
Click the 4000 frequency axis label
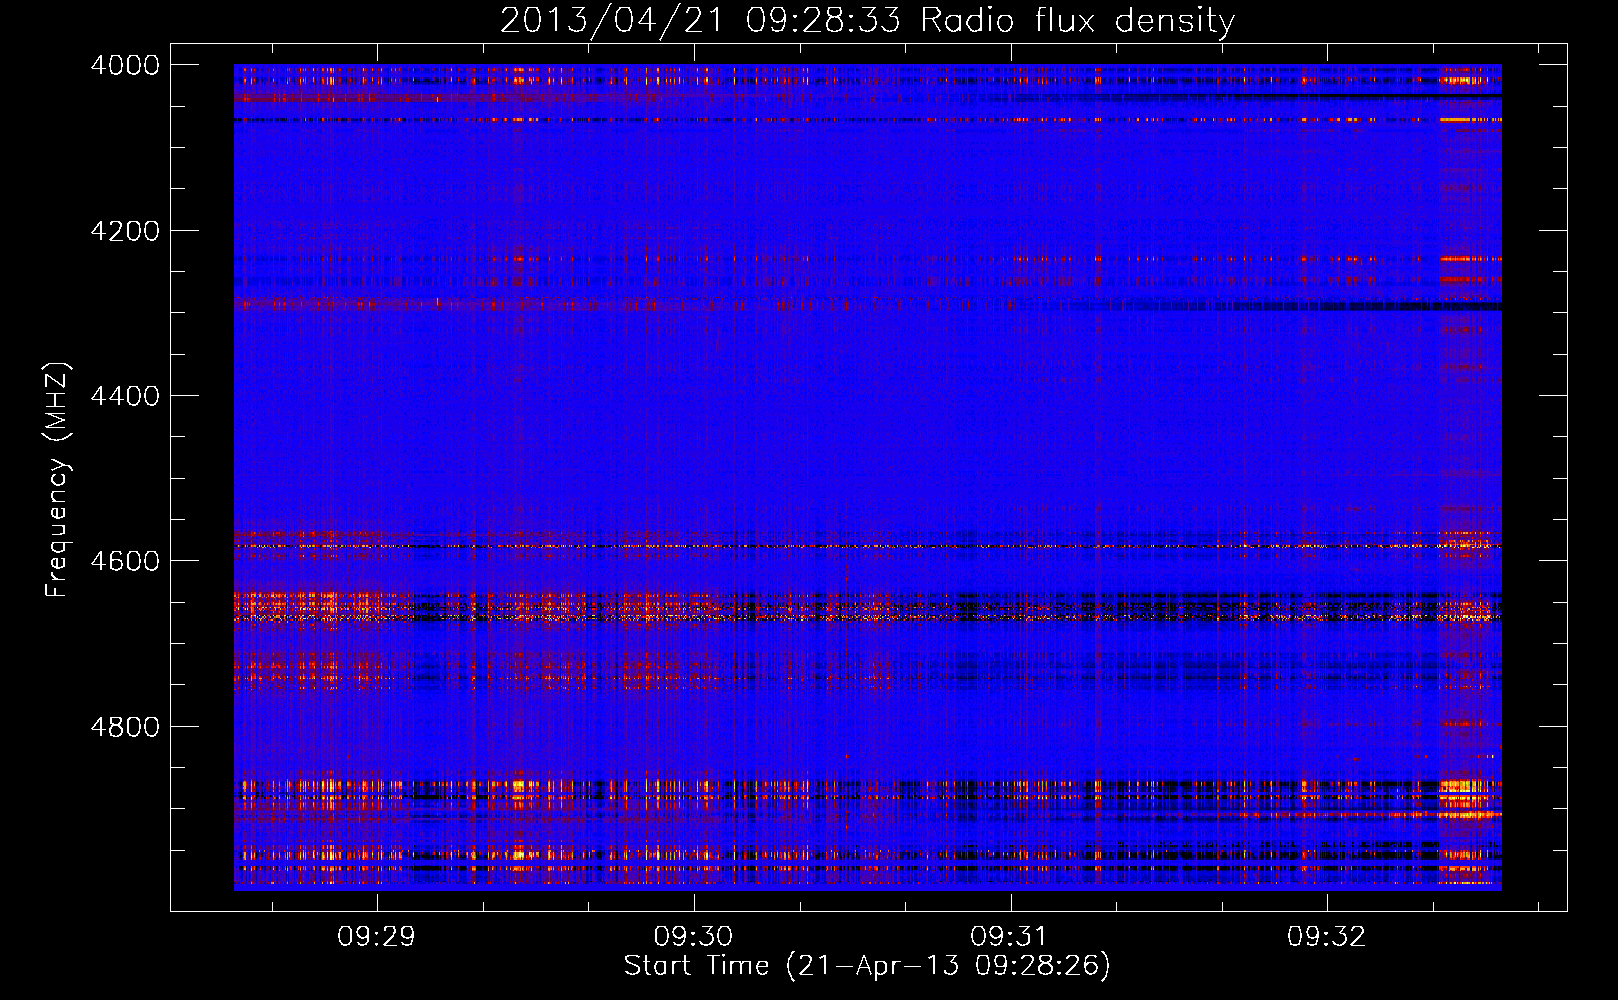(x=125, y=65)
